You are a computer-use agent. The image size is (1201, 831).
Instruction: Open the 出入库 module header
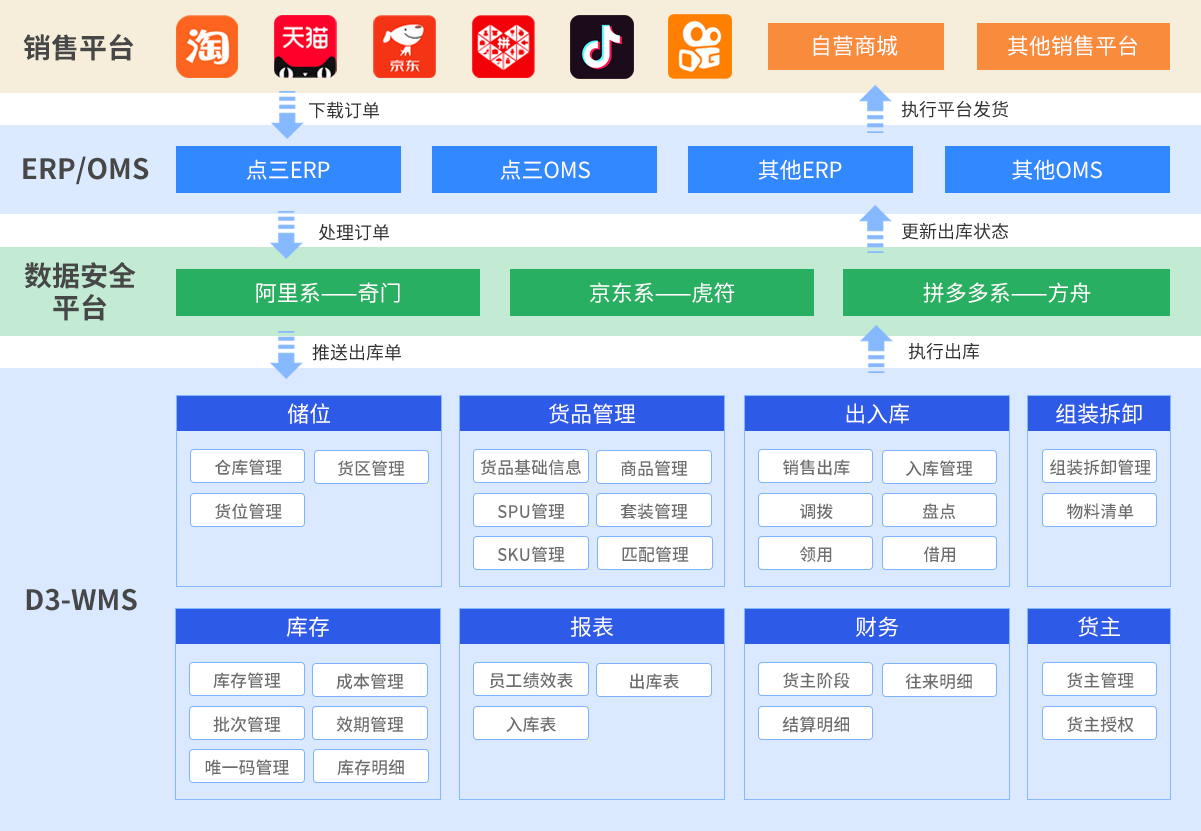tap(877, 414)
